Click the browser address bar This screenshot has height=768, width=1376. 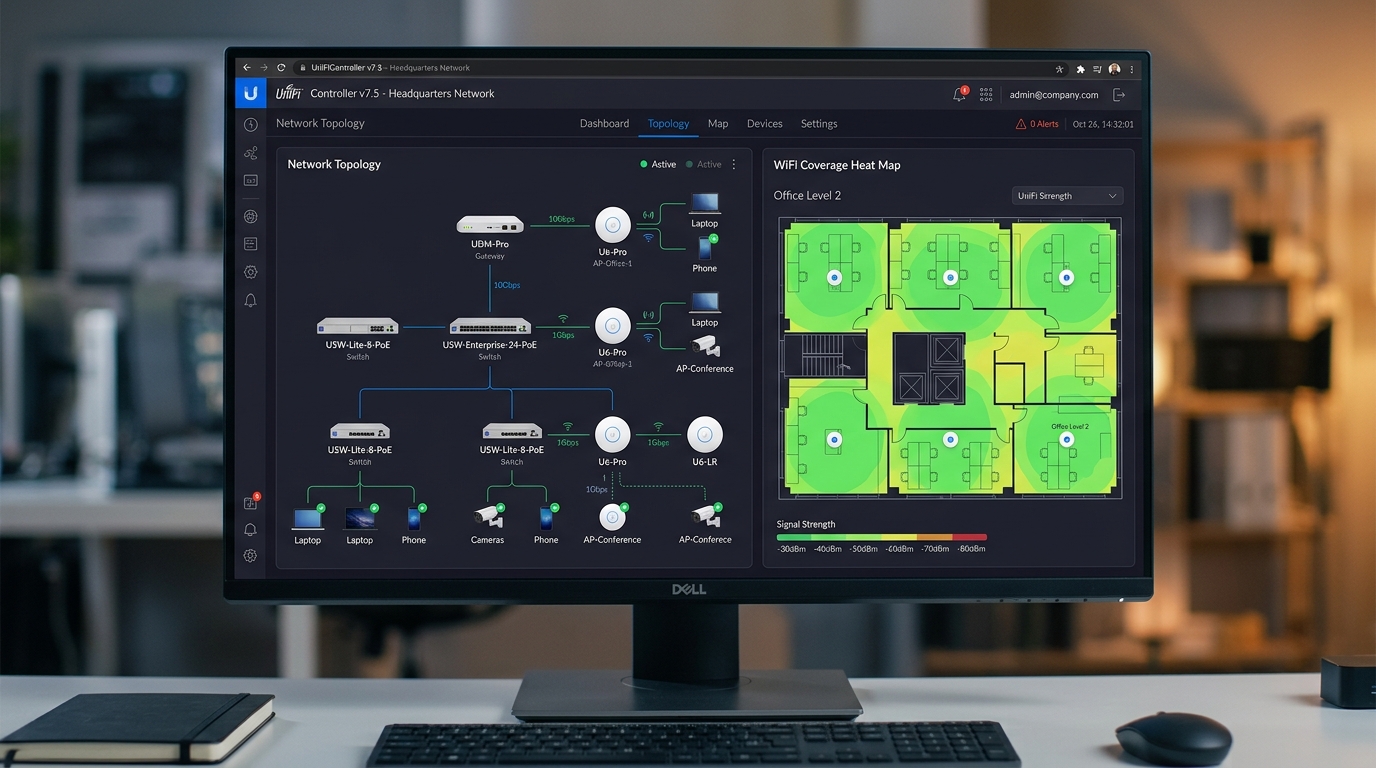[x=672, y=68]
